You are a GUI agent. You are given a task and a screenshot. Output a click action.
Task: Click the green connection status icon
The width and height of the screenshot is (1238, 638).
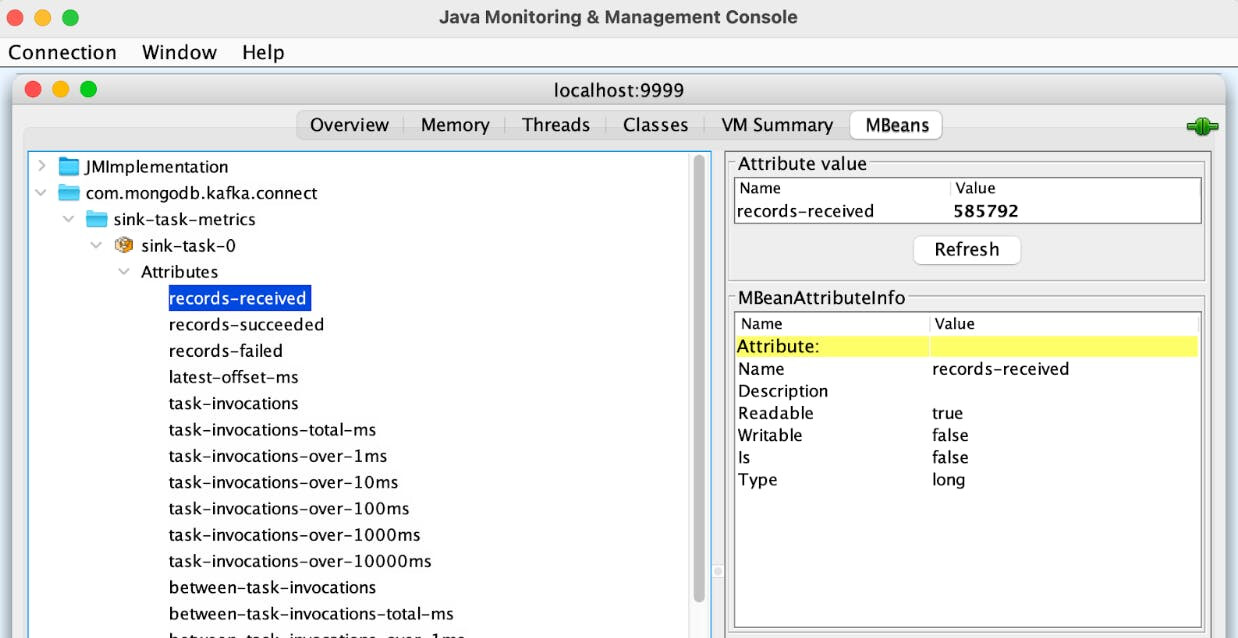click(x=1202, y=127)
